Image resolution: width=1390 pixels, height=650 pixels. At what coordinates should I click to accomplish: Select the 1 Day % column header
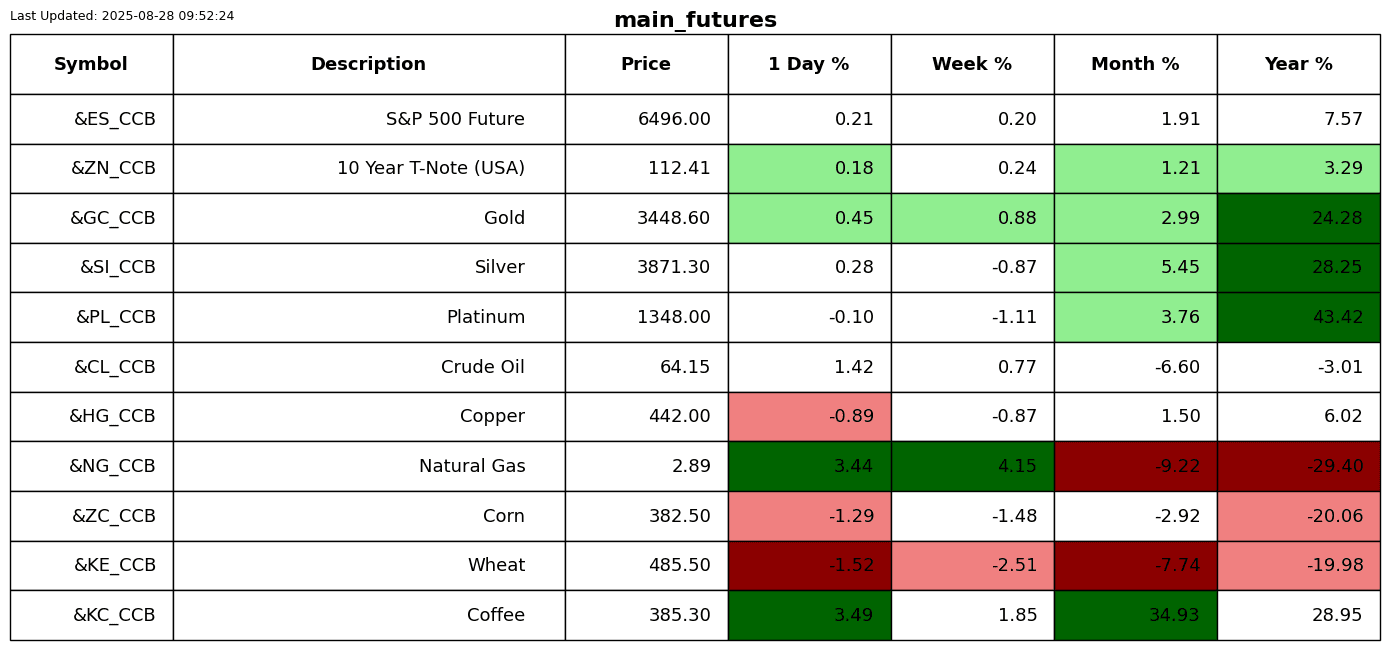tap(809, 65)
